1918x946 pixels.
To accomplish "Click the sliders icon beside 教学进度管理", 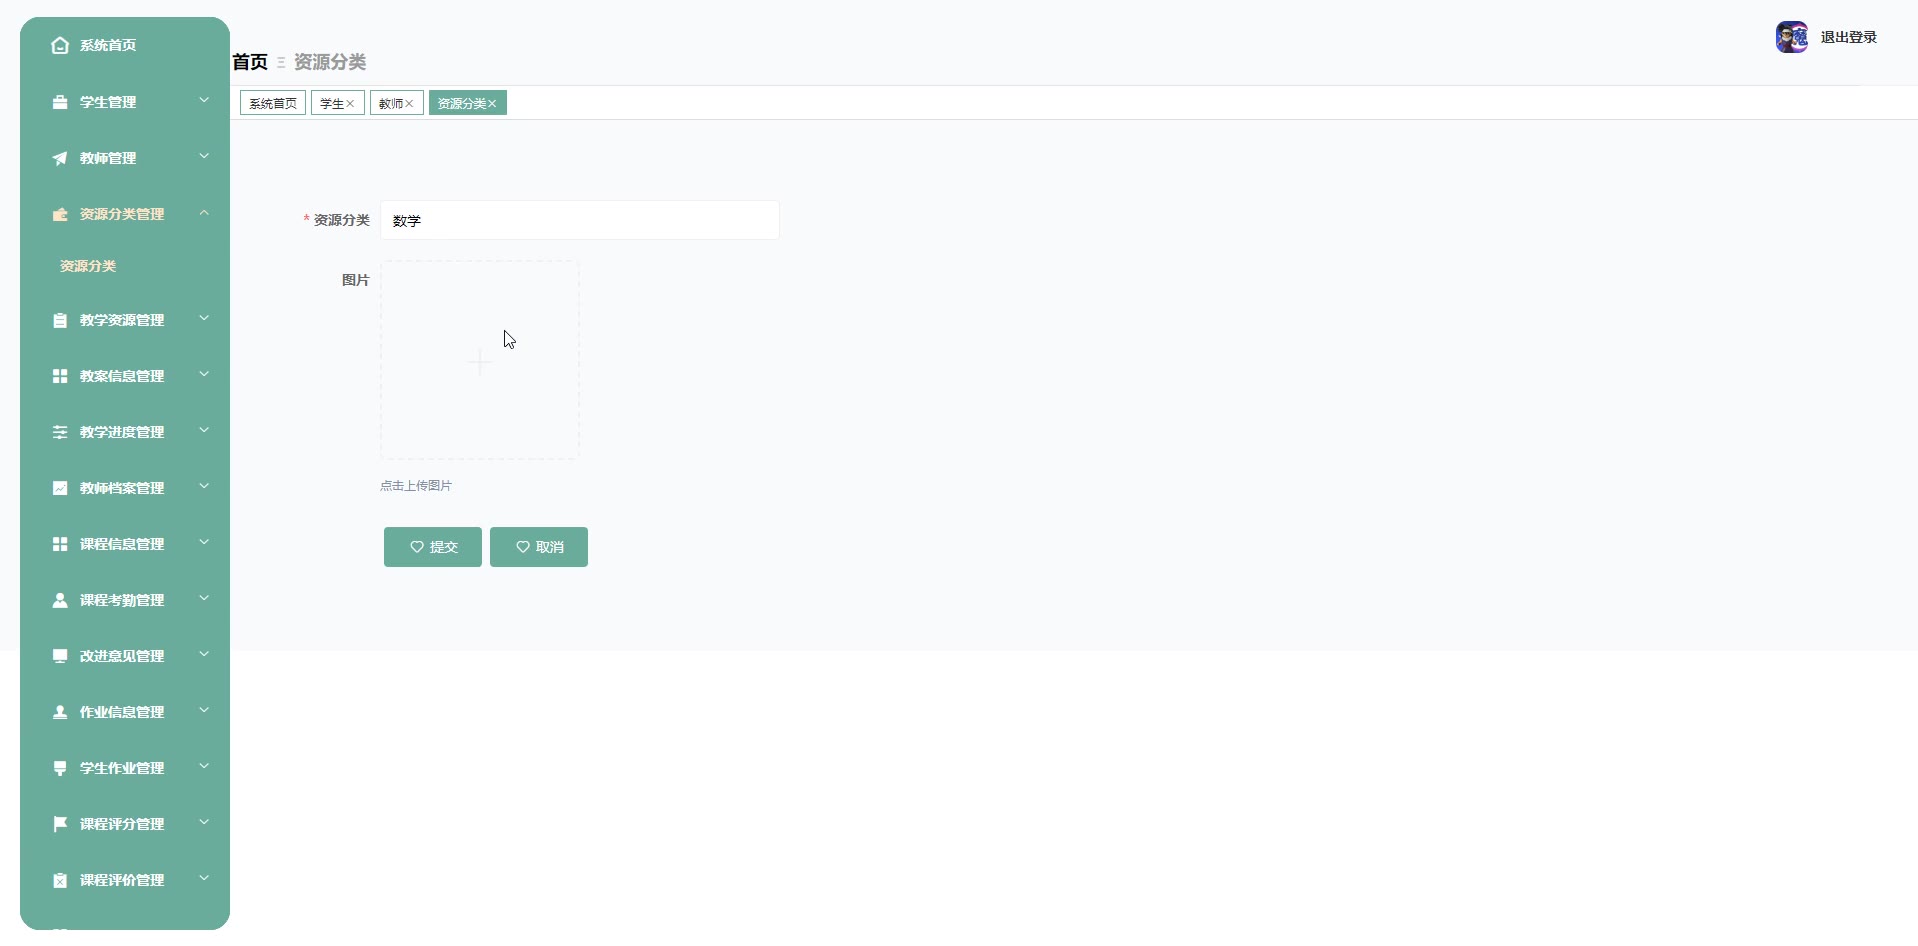I will (60, 432).
